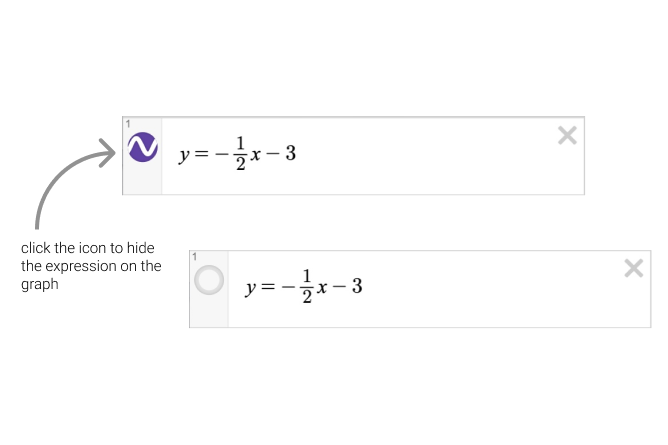Click row number 1 of the top expression
Image resolution: width=668 pixels, height=445 pixels.
tap(127, 124)
